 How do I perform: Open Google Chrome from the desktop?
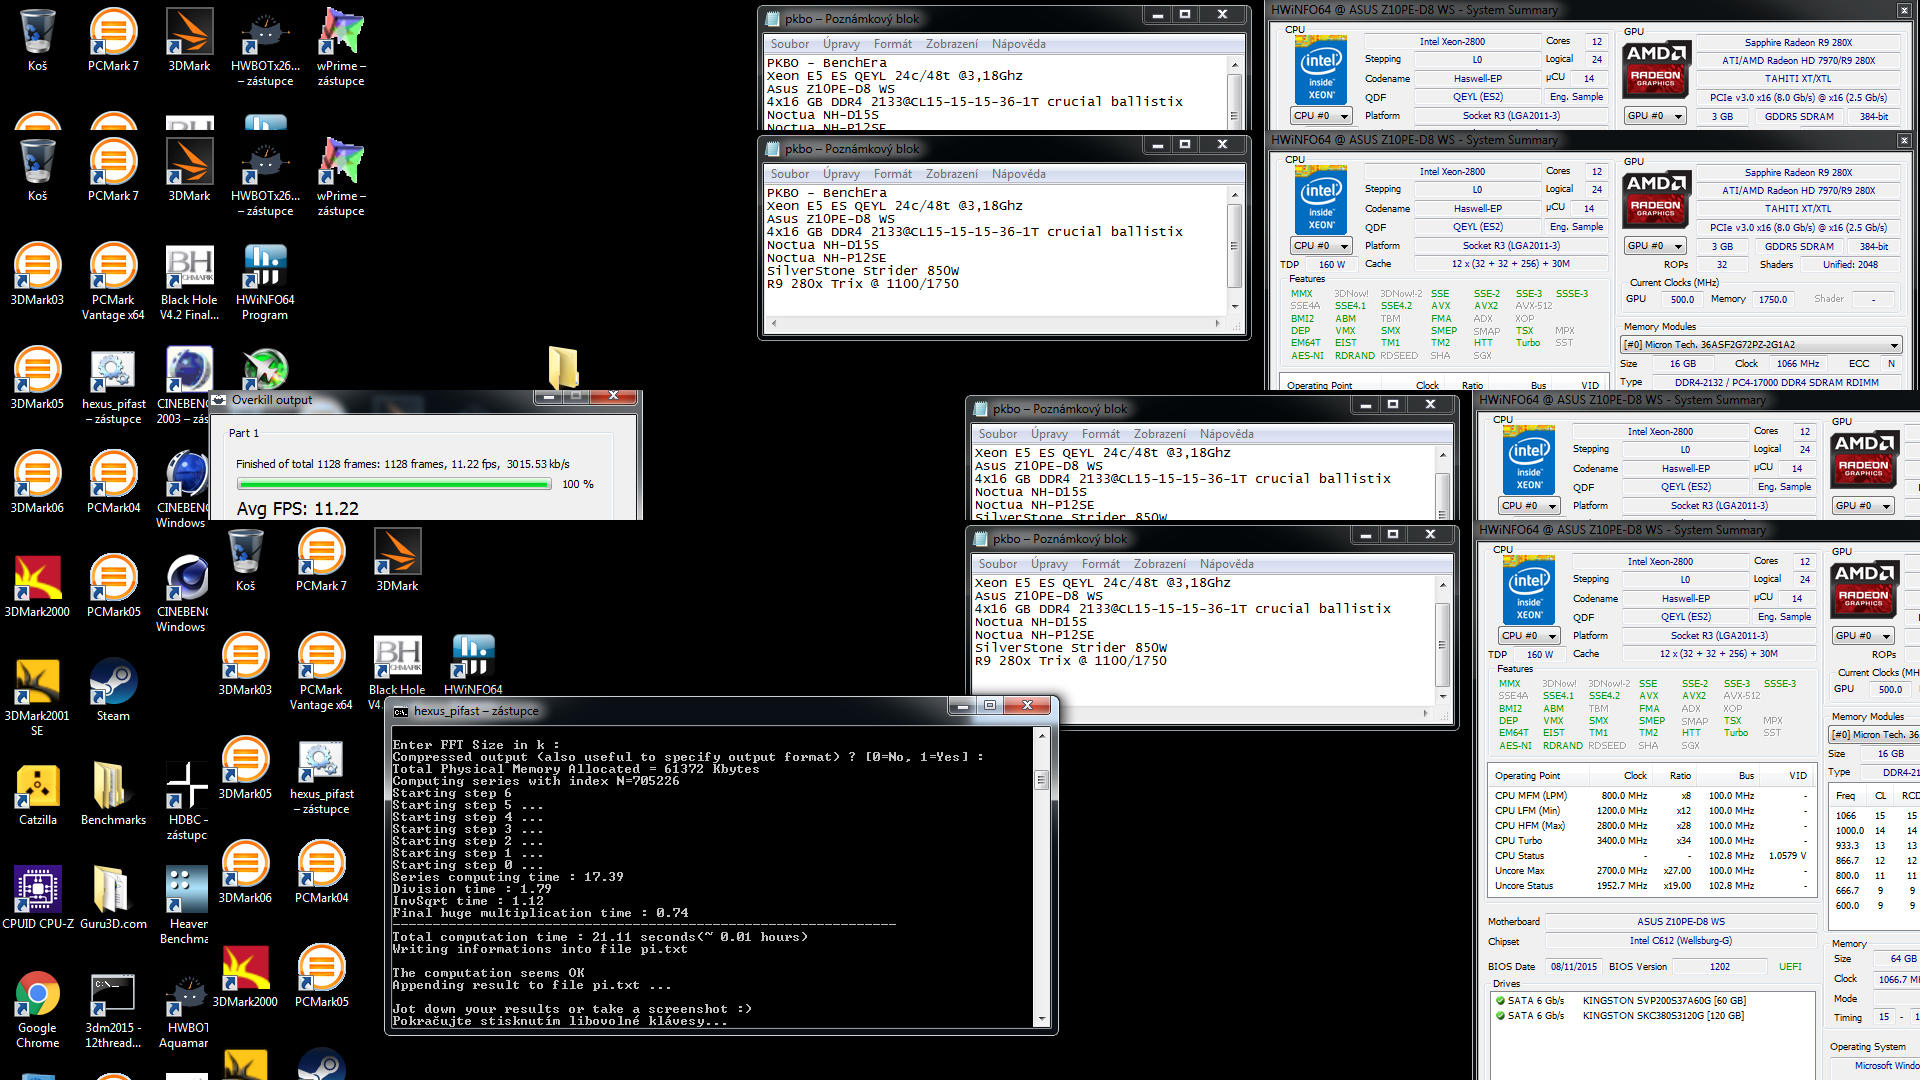[x=38, y=1010]
